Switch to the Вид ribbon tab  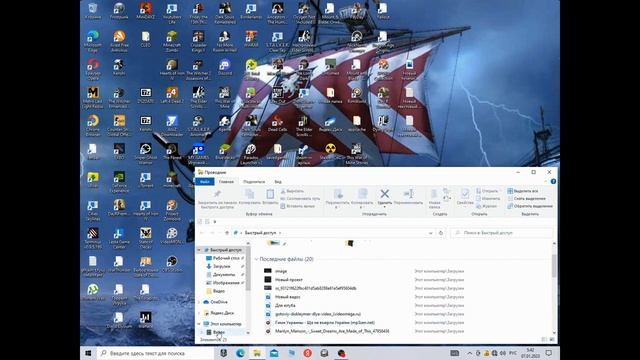[278, 182]
